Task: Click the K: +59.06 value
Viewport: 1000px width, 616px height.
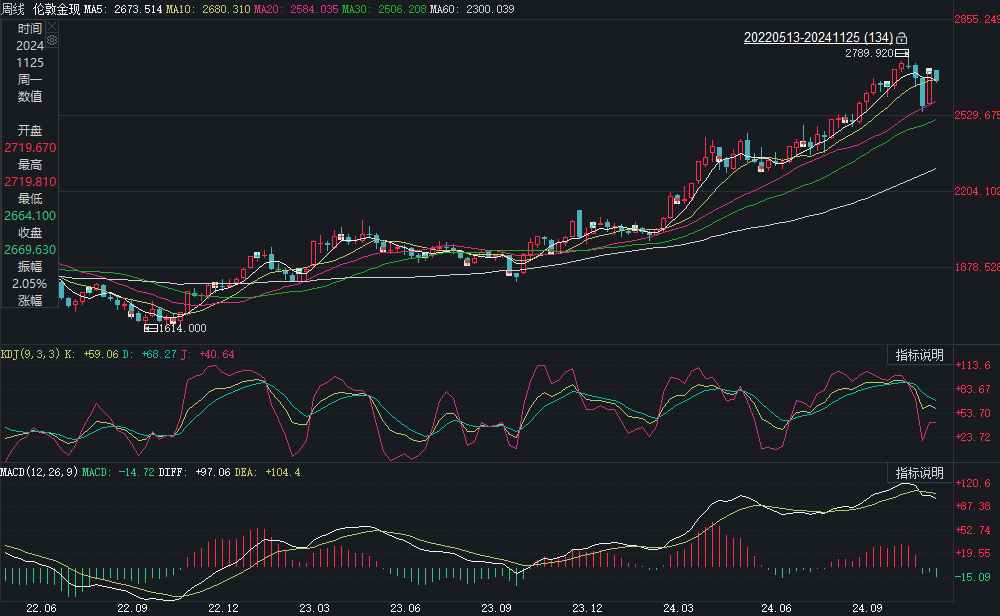Action: [x=91, y=354]
